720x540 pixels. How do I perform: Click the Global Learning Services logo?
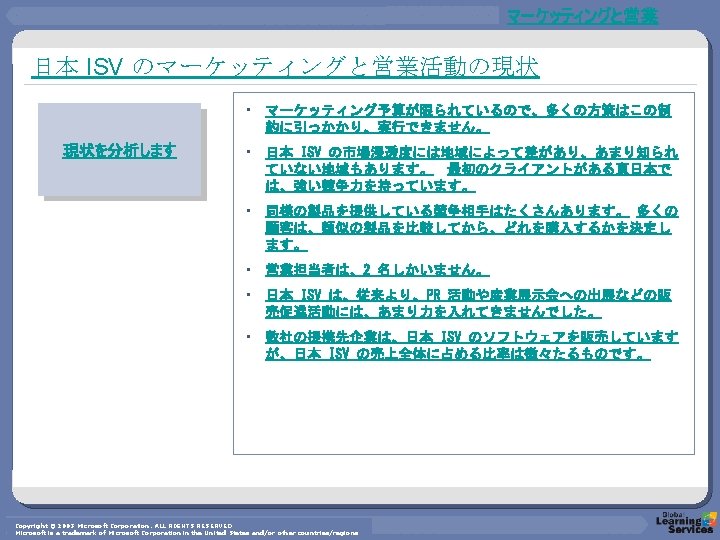686,522
